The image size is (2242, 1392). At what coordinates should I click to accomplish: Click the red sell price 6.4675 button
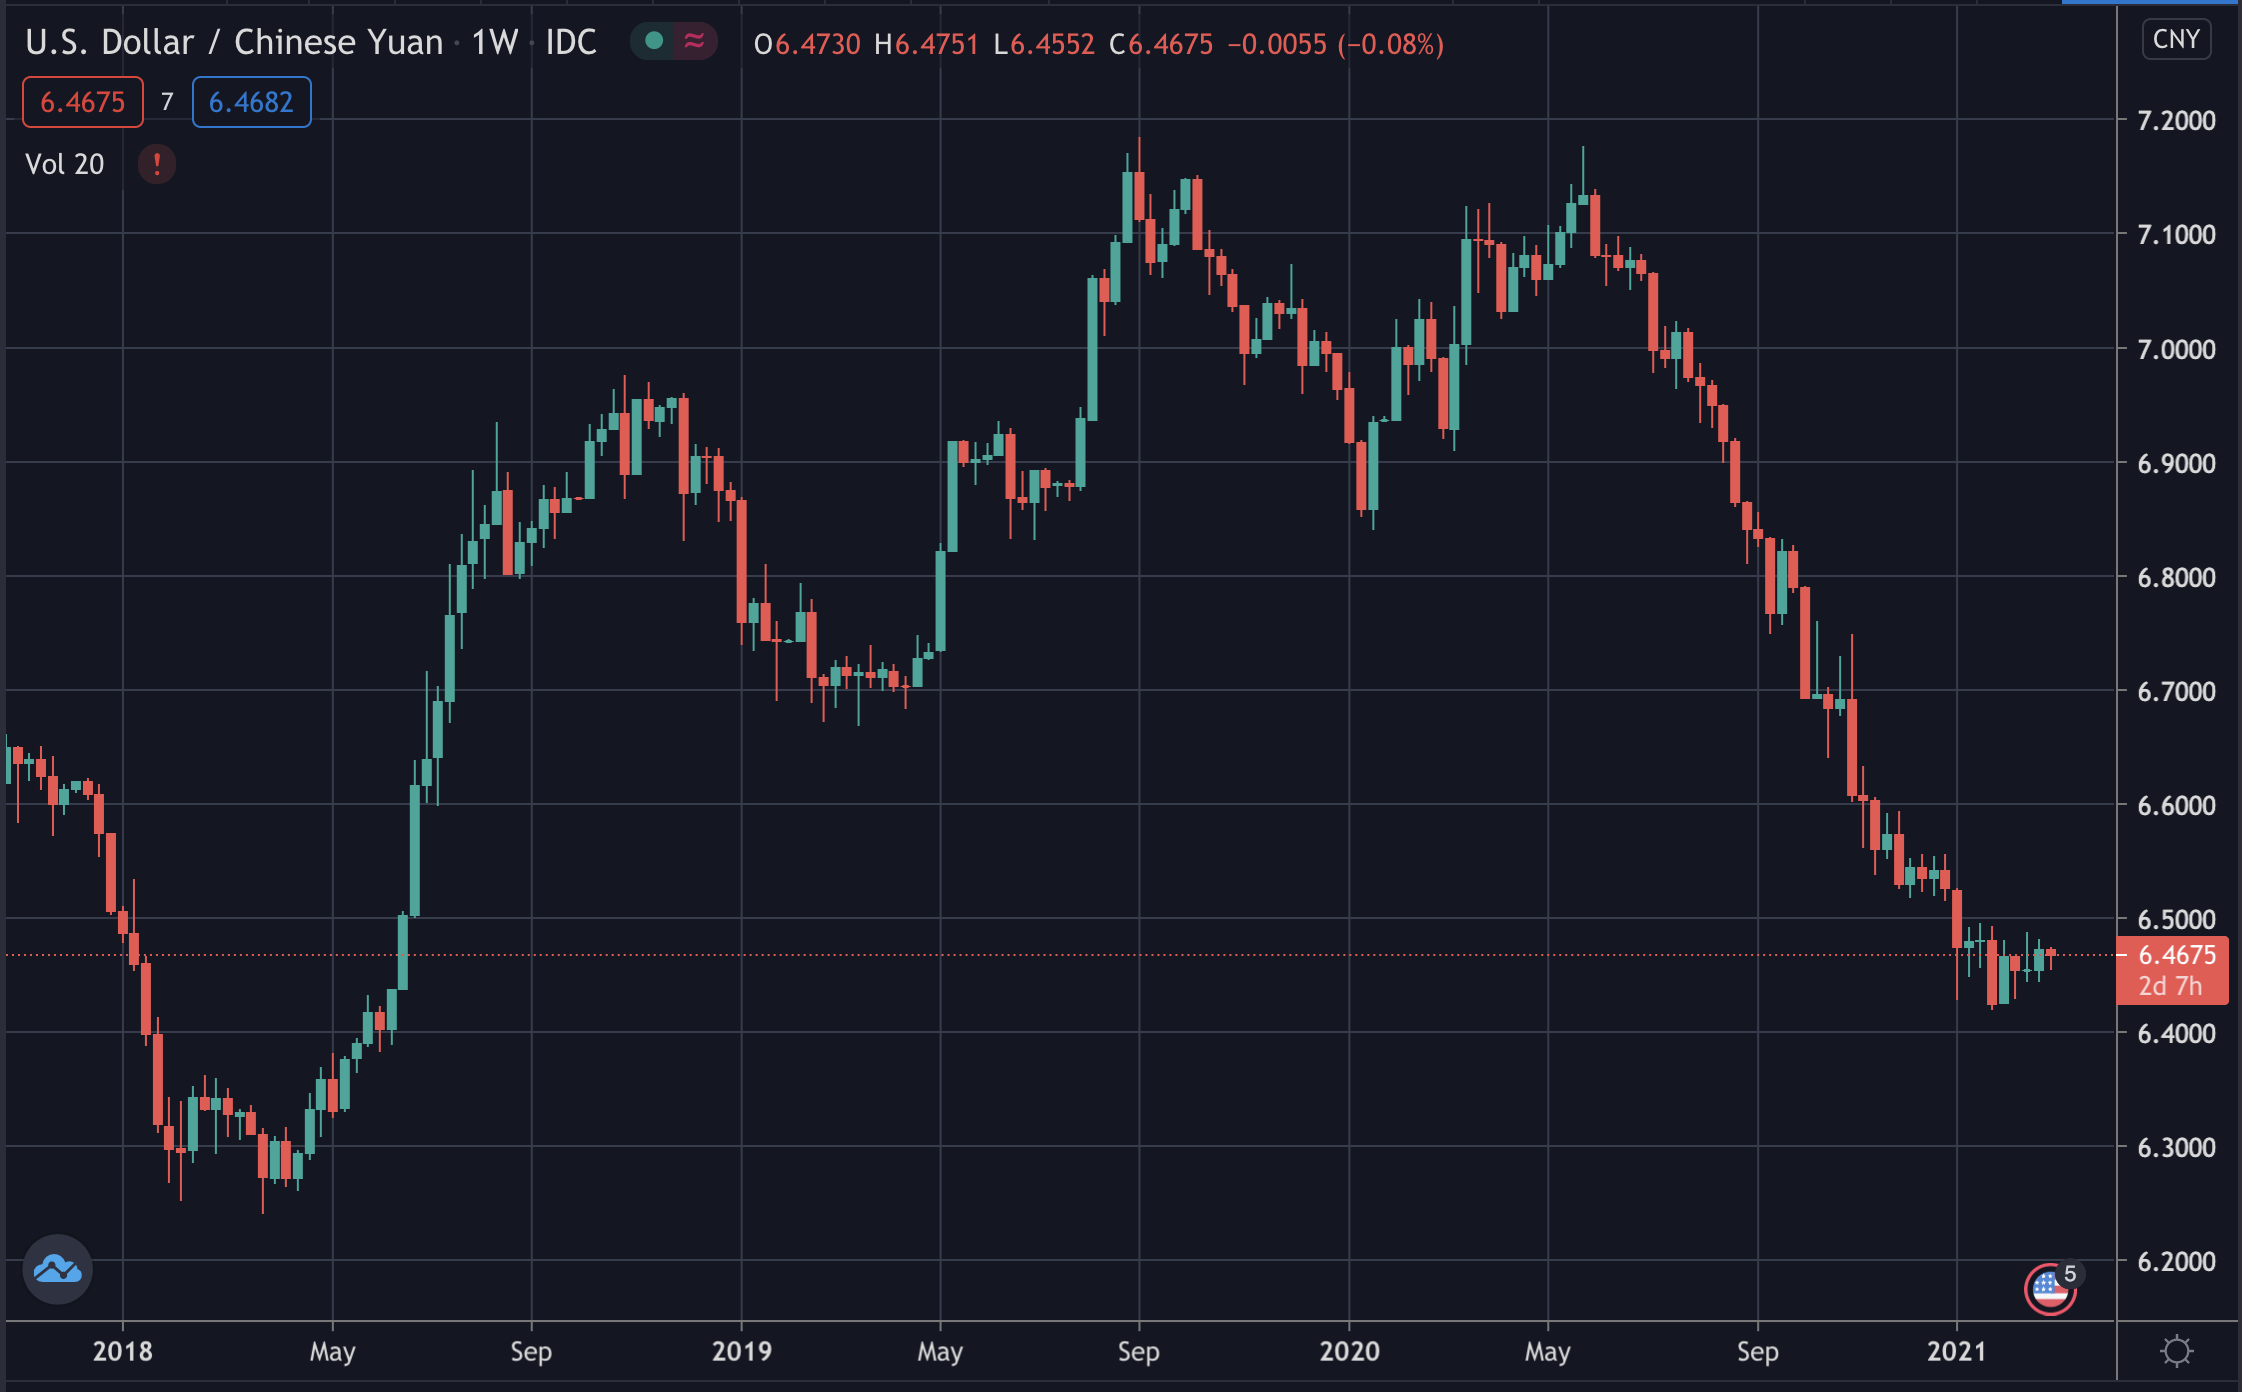pyautogui.click(x=83, y=102)
